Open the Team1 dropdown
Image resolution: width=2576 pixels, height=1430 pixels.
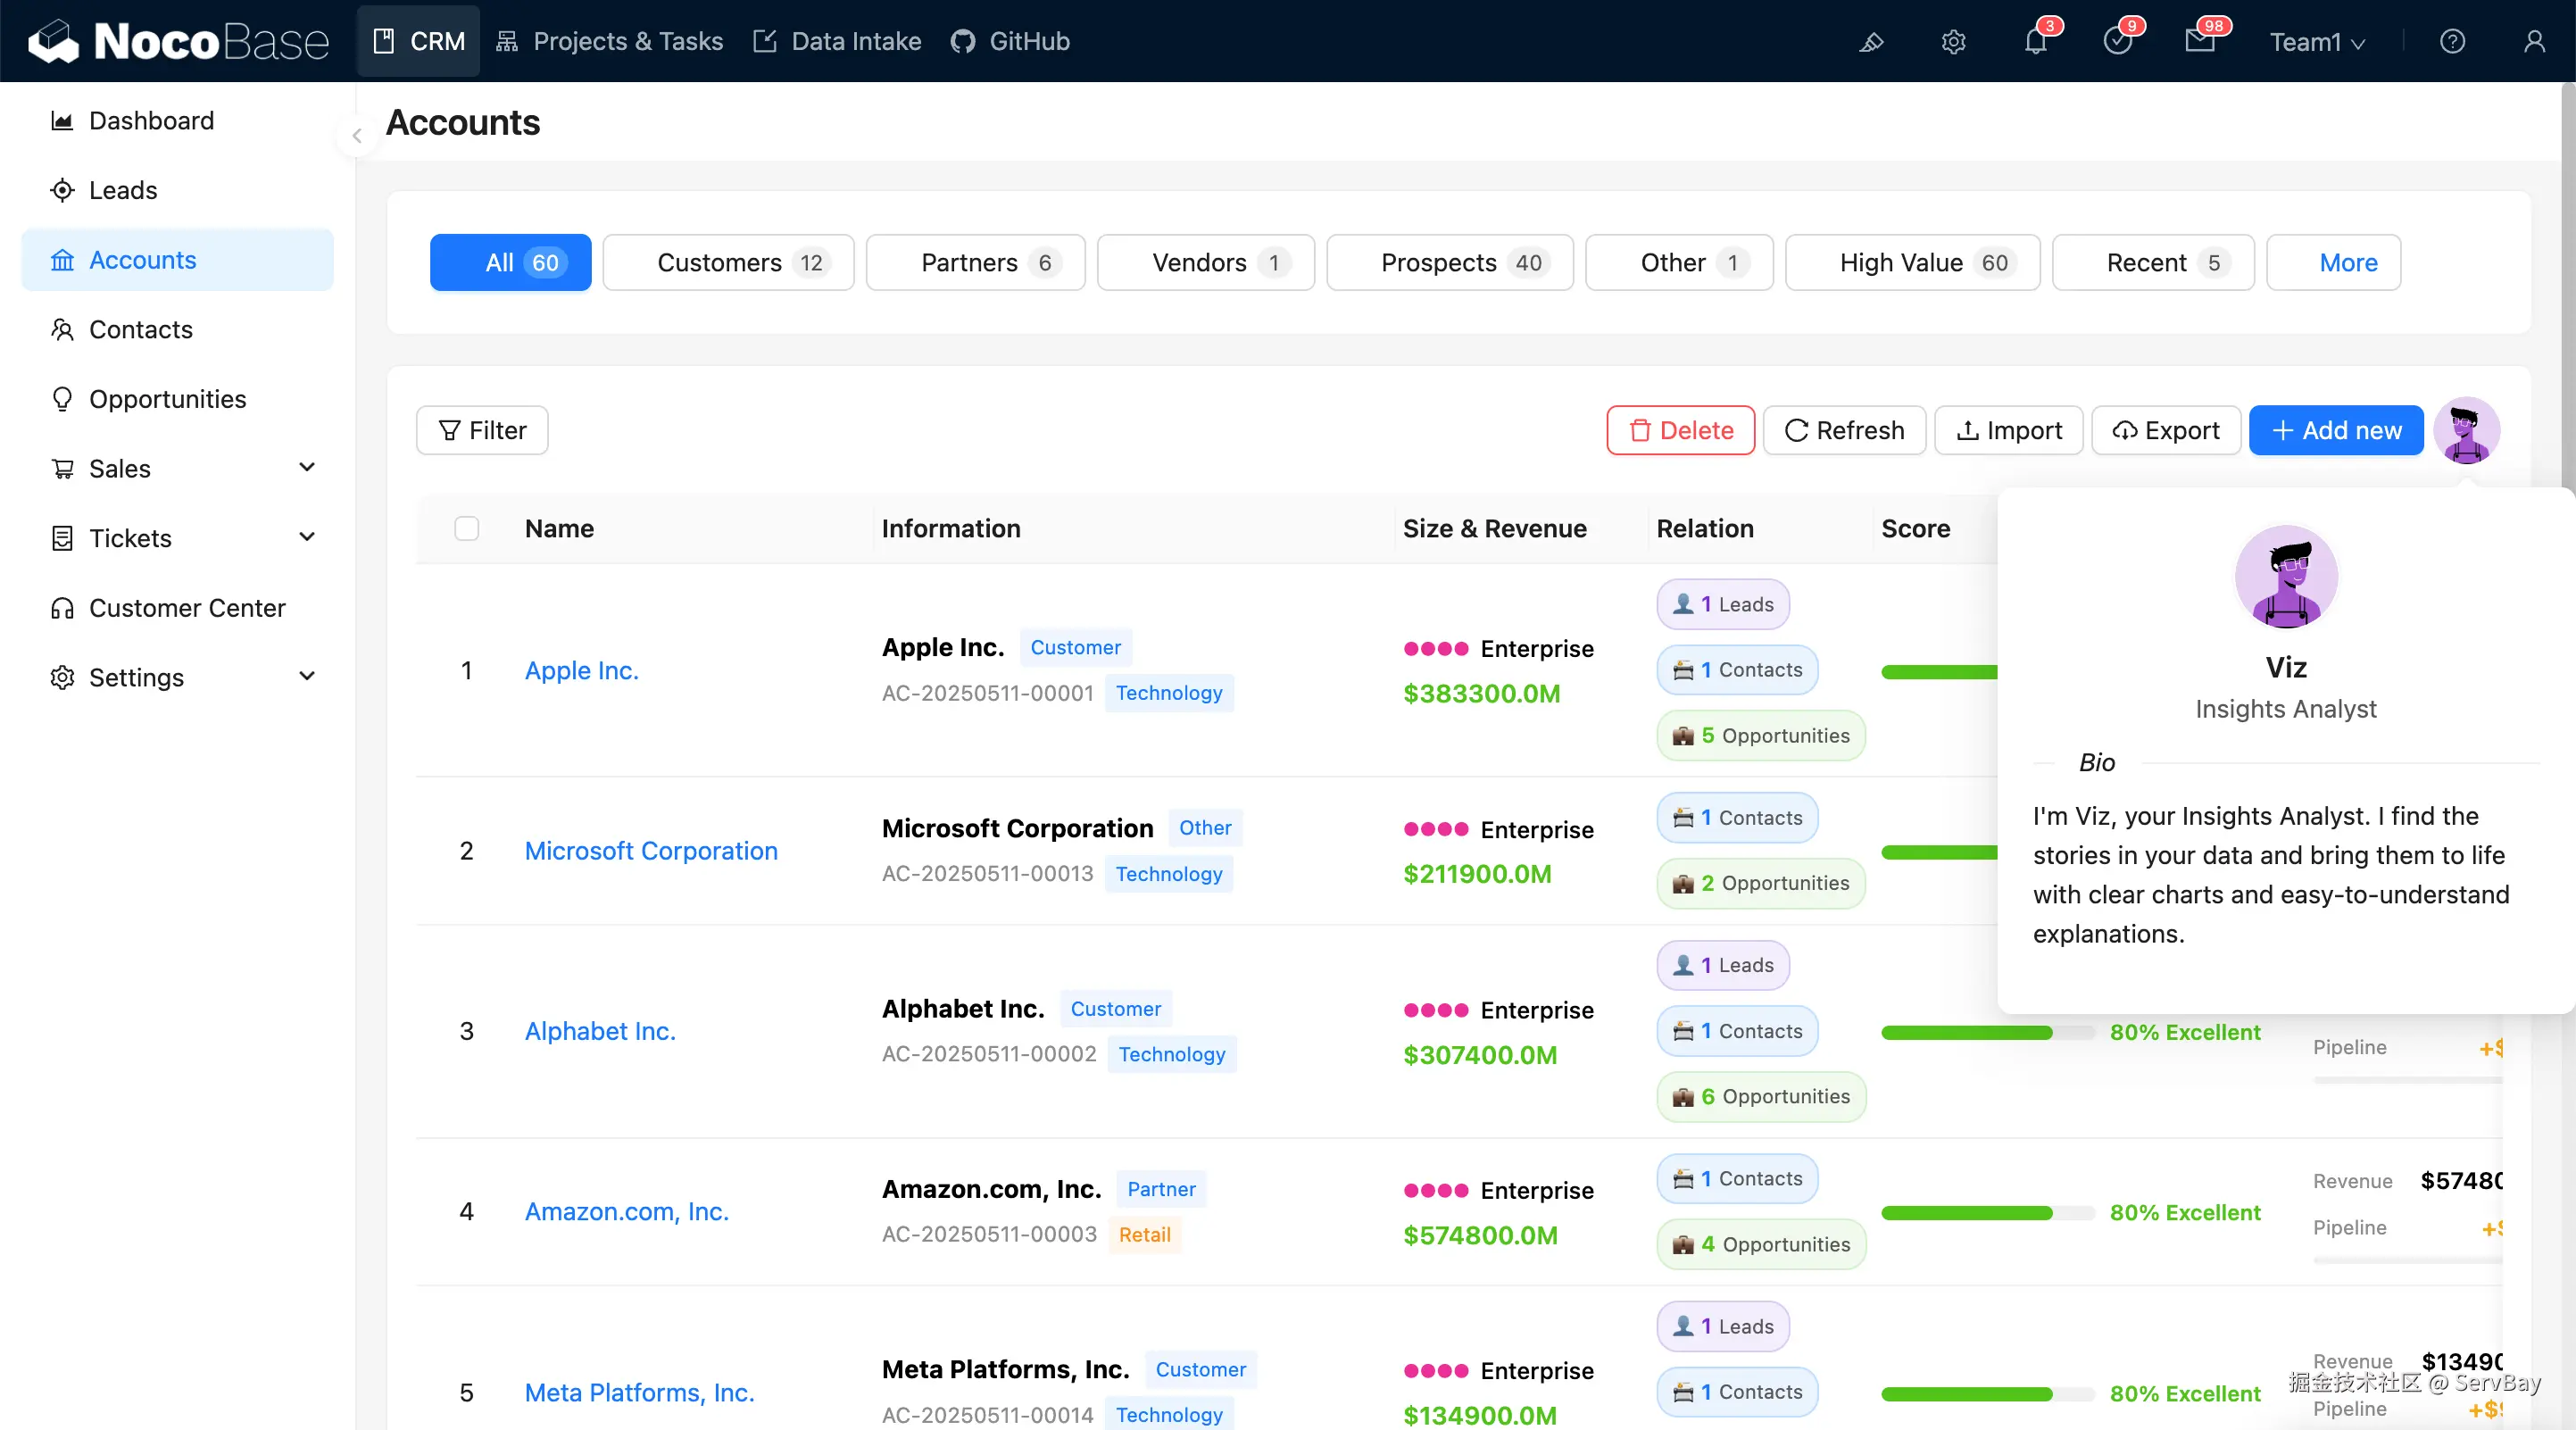[2317, 42]
